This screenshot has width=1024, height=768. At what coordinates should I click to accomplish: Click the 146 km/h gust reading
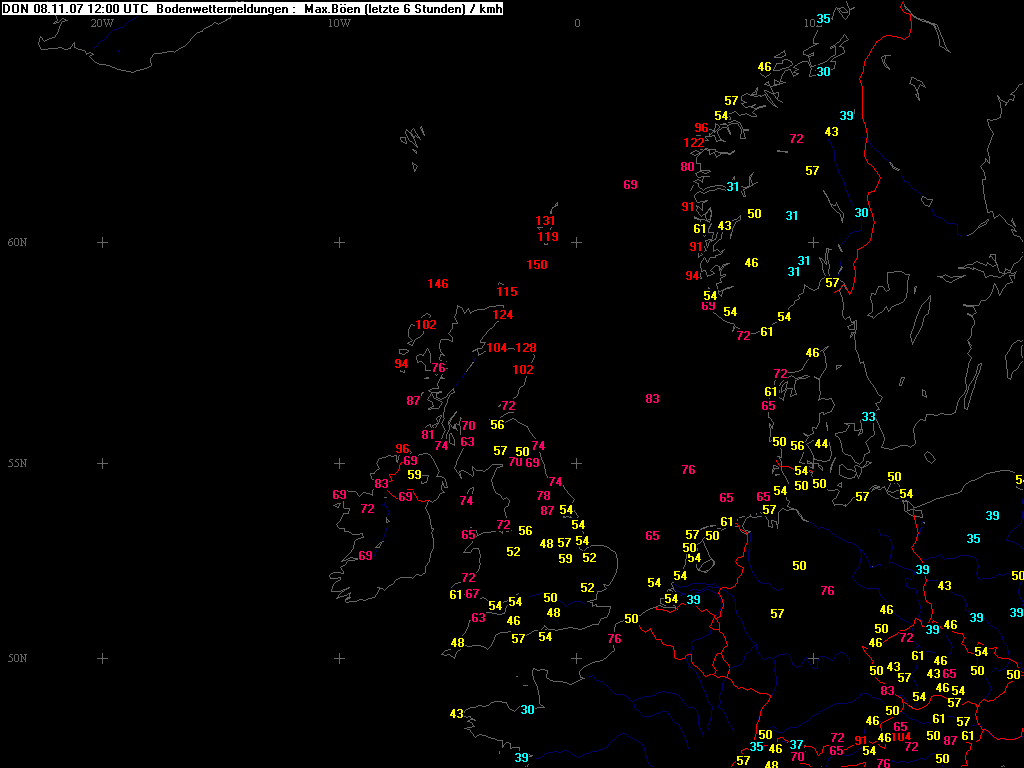[x=438, y=284]
